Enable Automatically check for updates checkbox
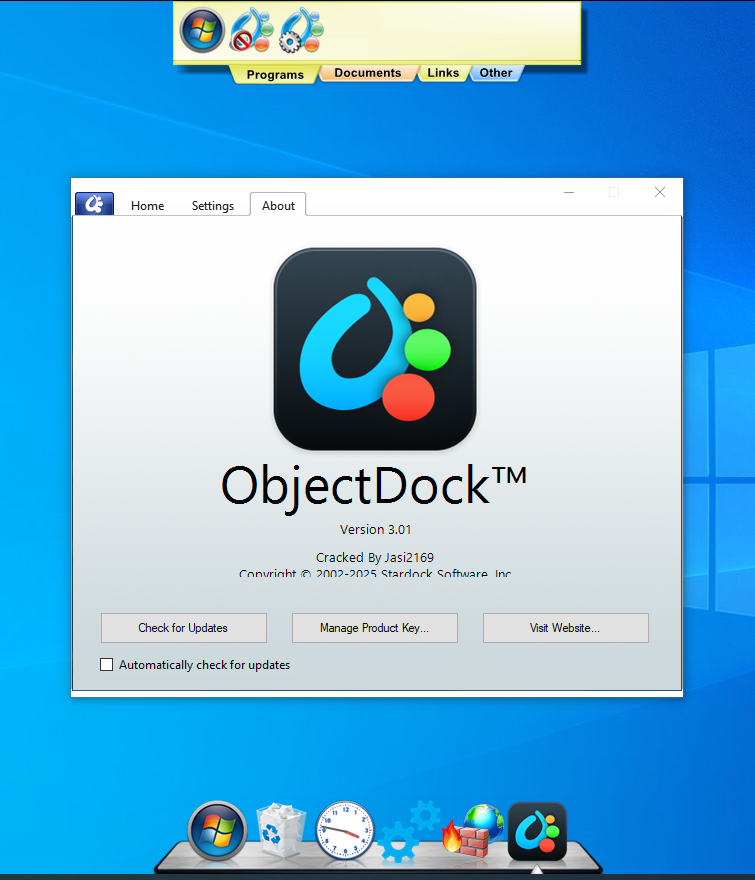The image size is (755, 880). 107,664
